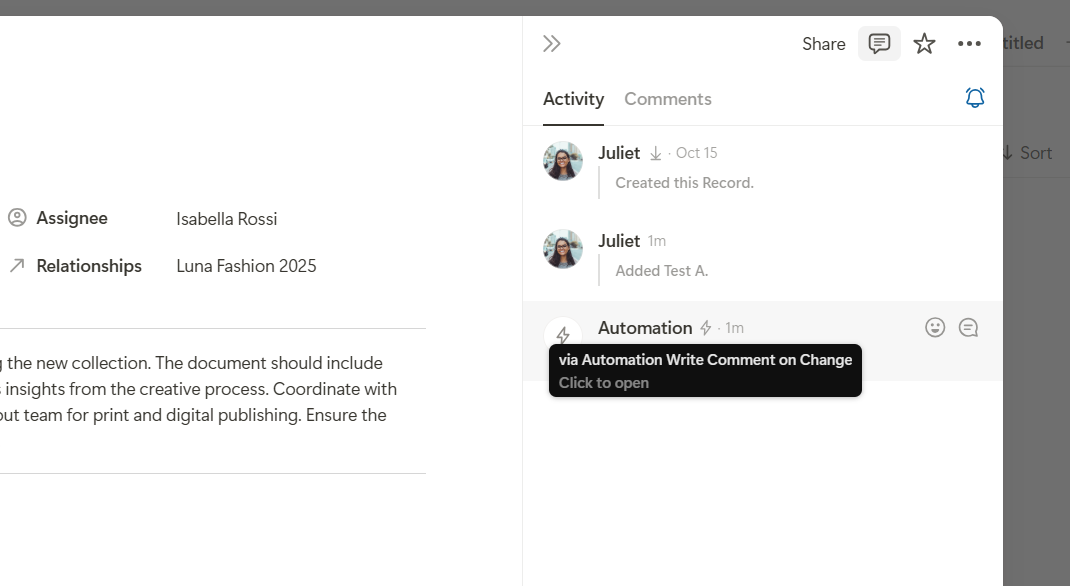Open the Isabella Rossi assignee field
Screen dimensions: 1070x586
227,219
